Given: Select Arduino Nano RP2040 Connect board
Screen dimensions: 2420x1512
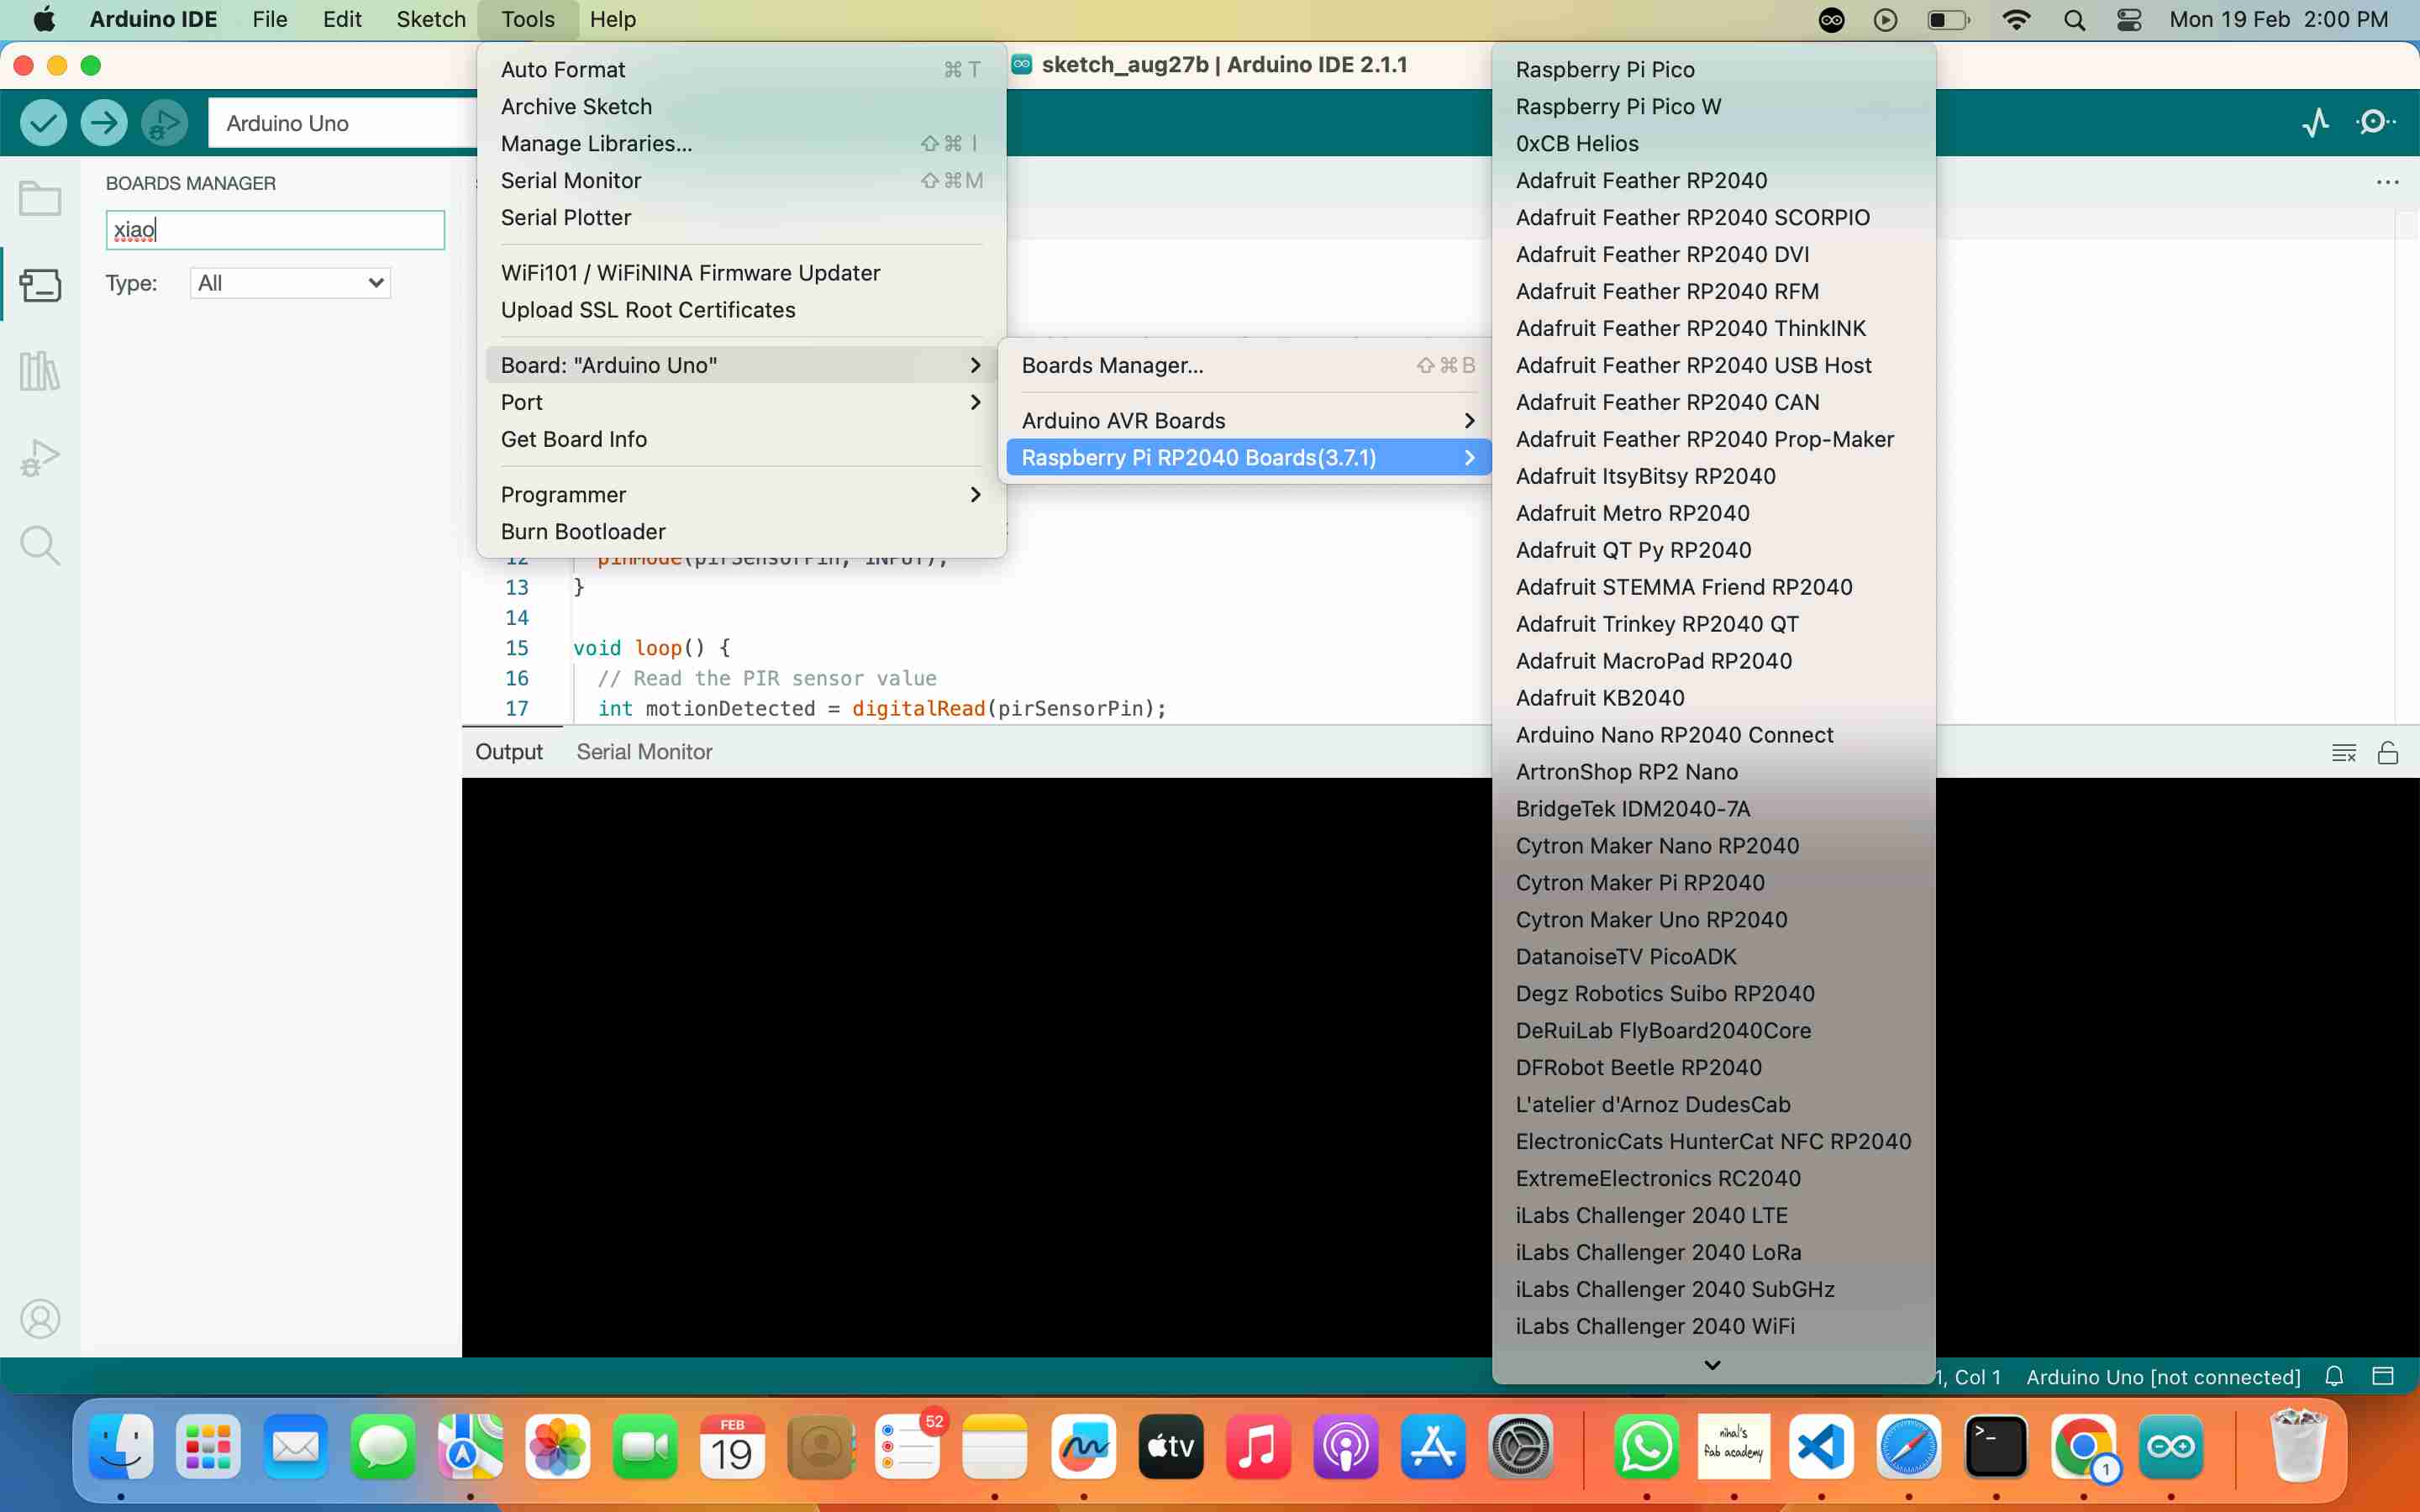Looking at the screenshot, I should coord(1713,734).
